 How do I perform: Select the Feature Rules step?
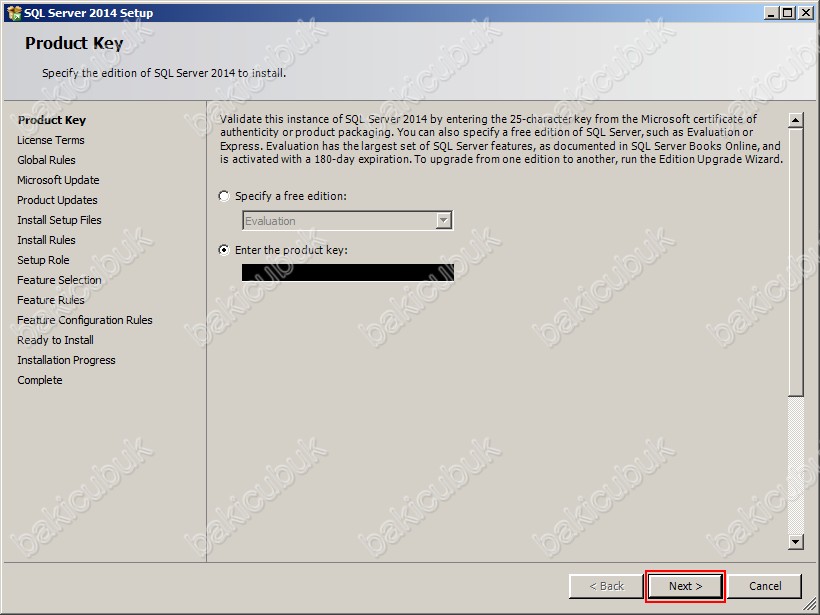pyautogui.click(x=51, y=300)
